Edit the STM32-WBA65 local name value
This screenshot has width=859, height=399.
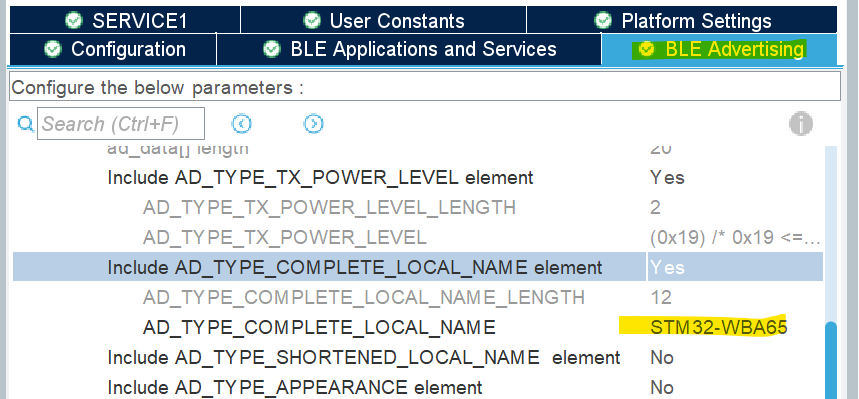(x=718, y=327)
